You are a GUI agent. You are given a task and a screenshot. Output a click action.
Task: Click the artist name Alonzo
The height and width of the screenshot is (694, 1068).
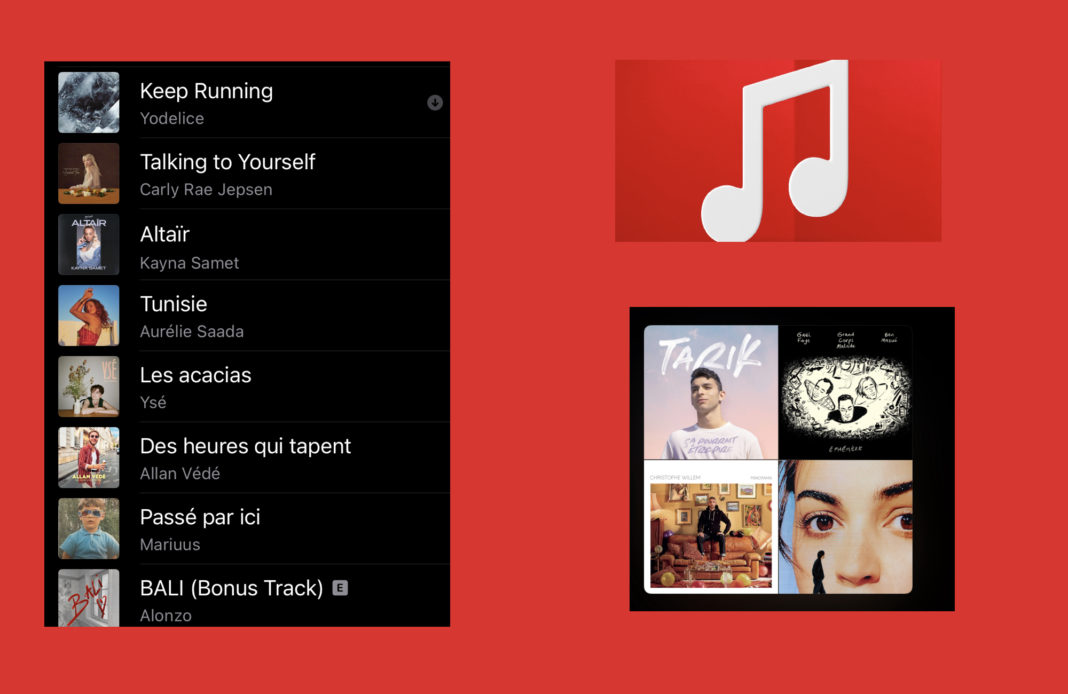pos(166,616)
